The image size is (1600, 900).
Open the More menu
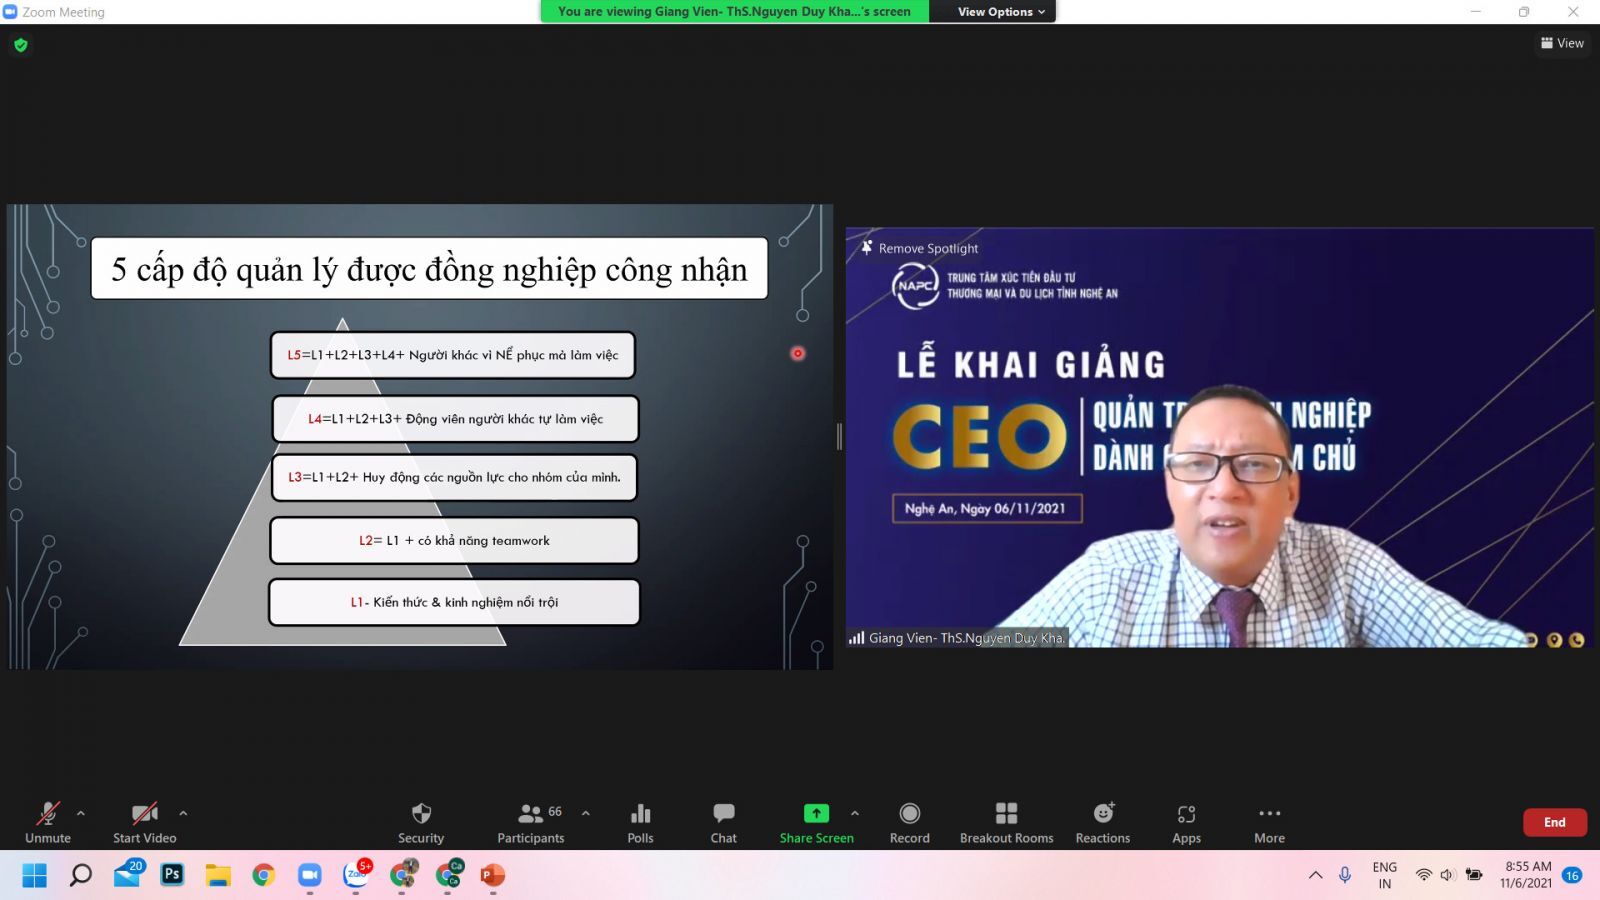pos(1269,822)
